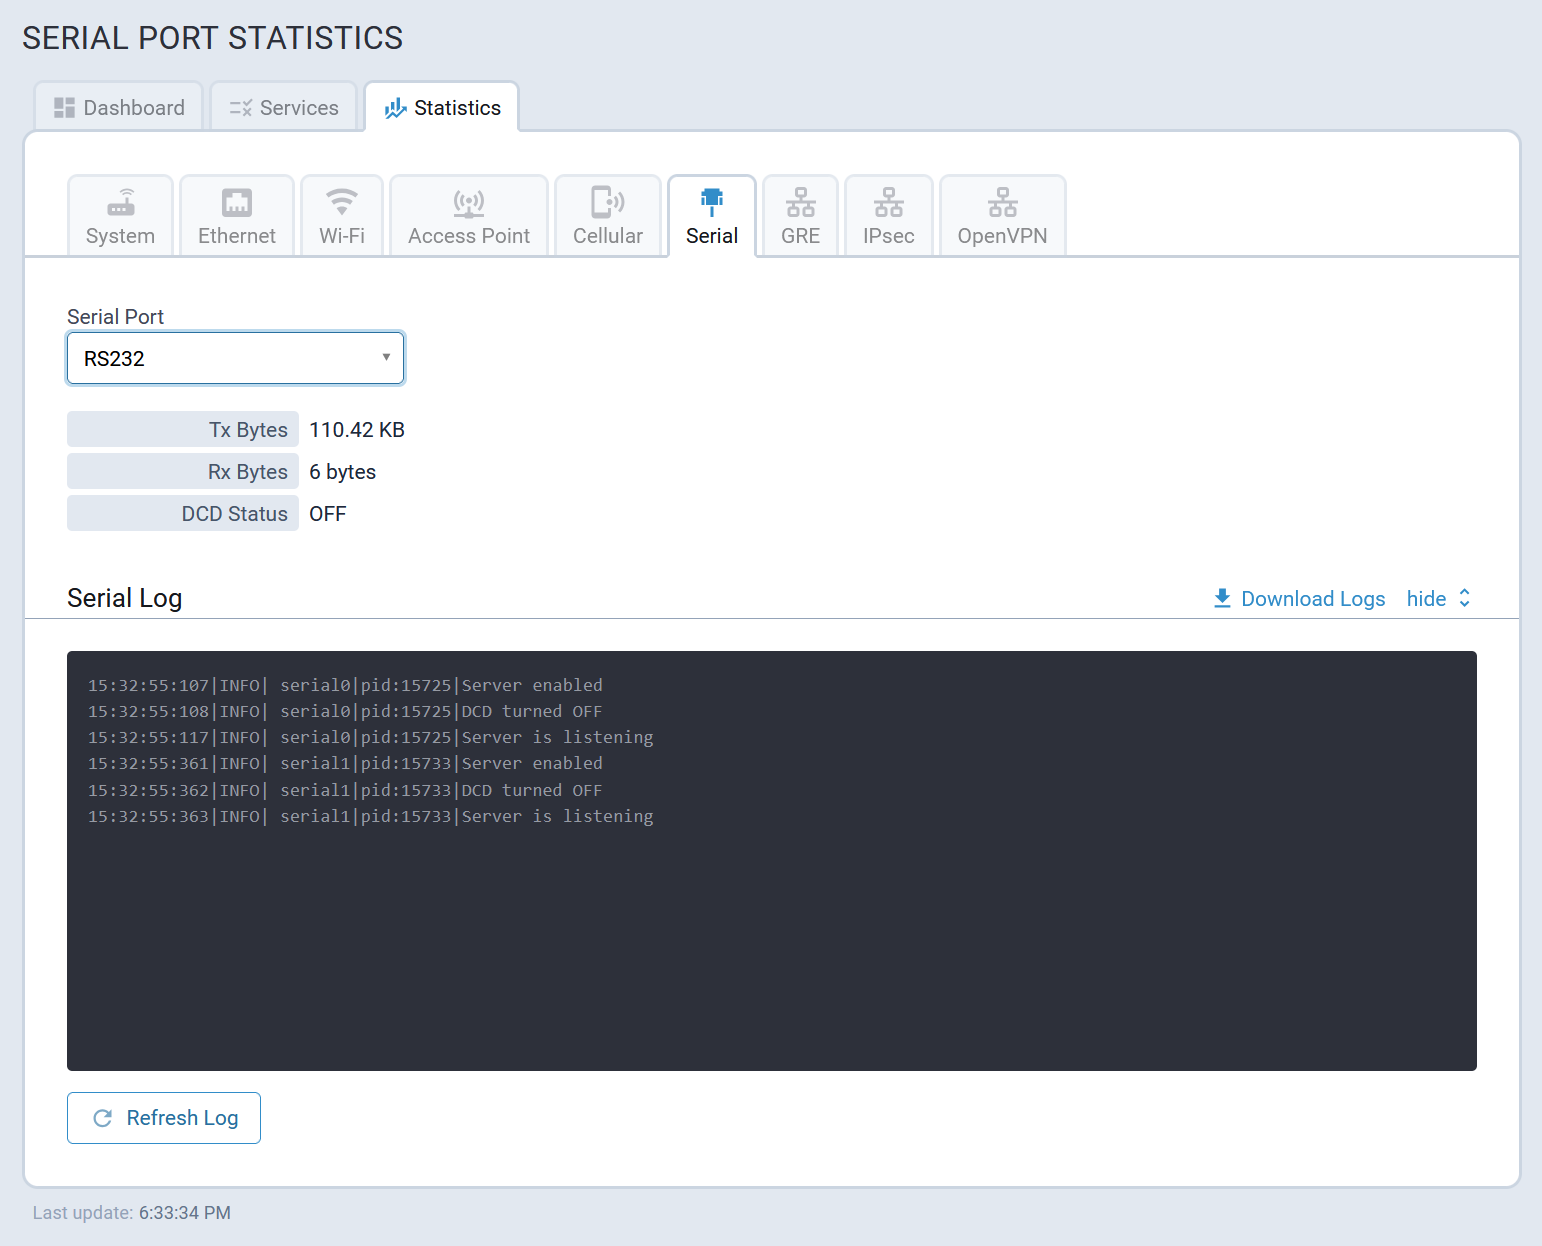Select the Wi-Fi signal icon
This screenshot has width=1542, height=1246.
[342, 203]
